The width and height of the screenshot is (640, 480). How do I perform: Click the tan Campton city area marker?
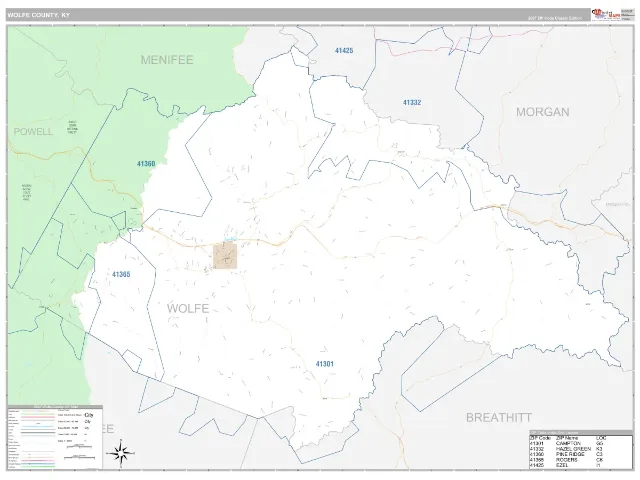225,256
